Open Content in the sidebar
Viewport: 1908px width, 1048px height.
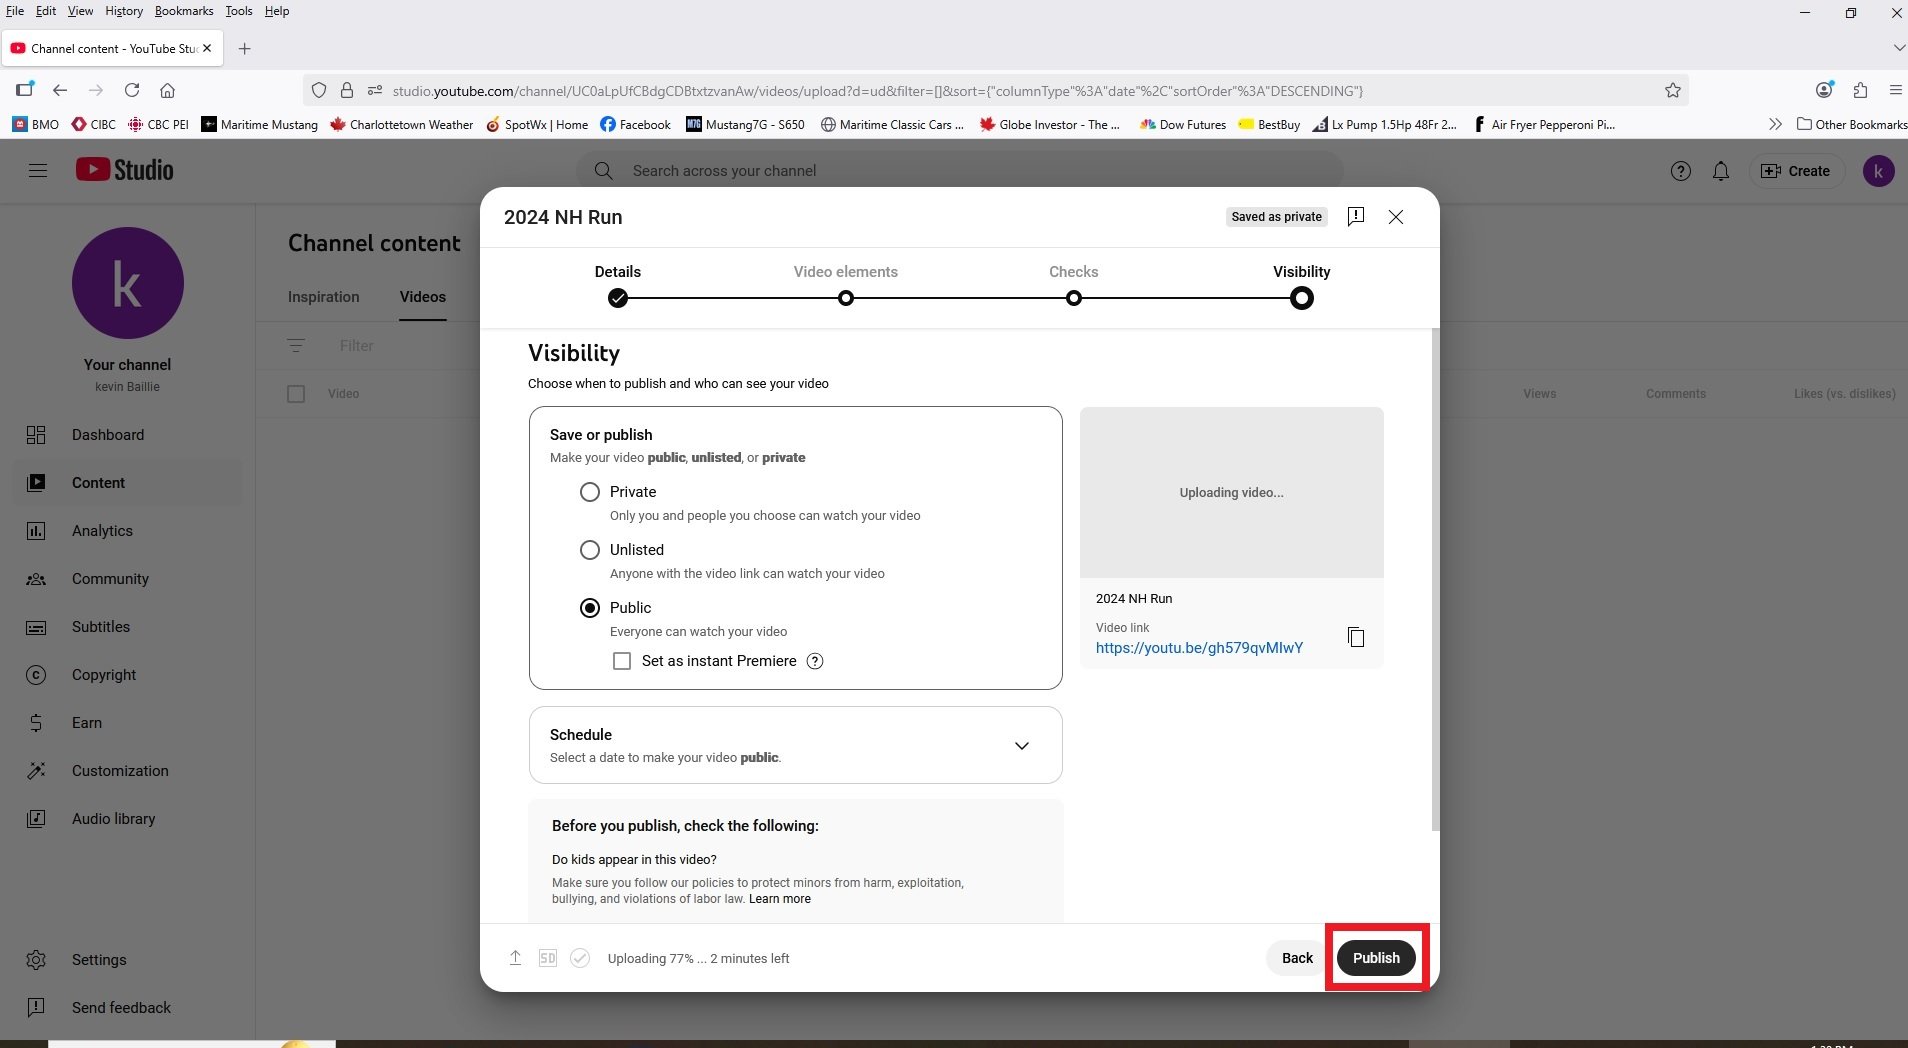point(128,483)
